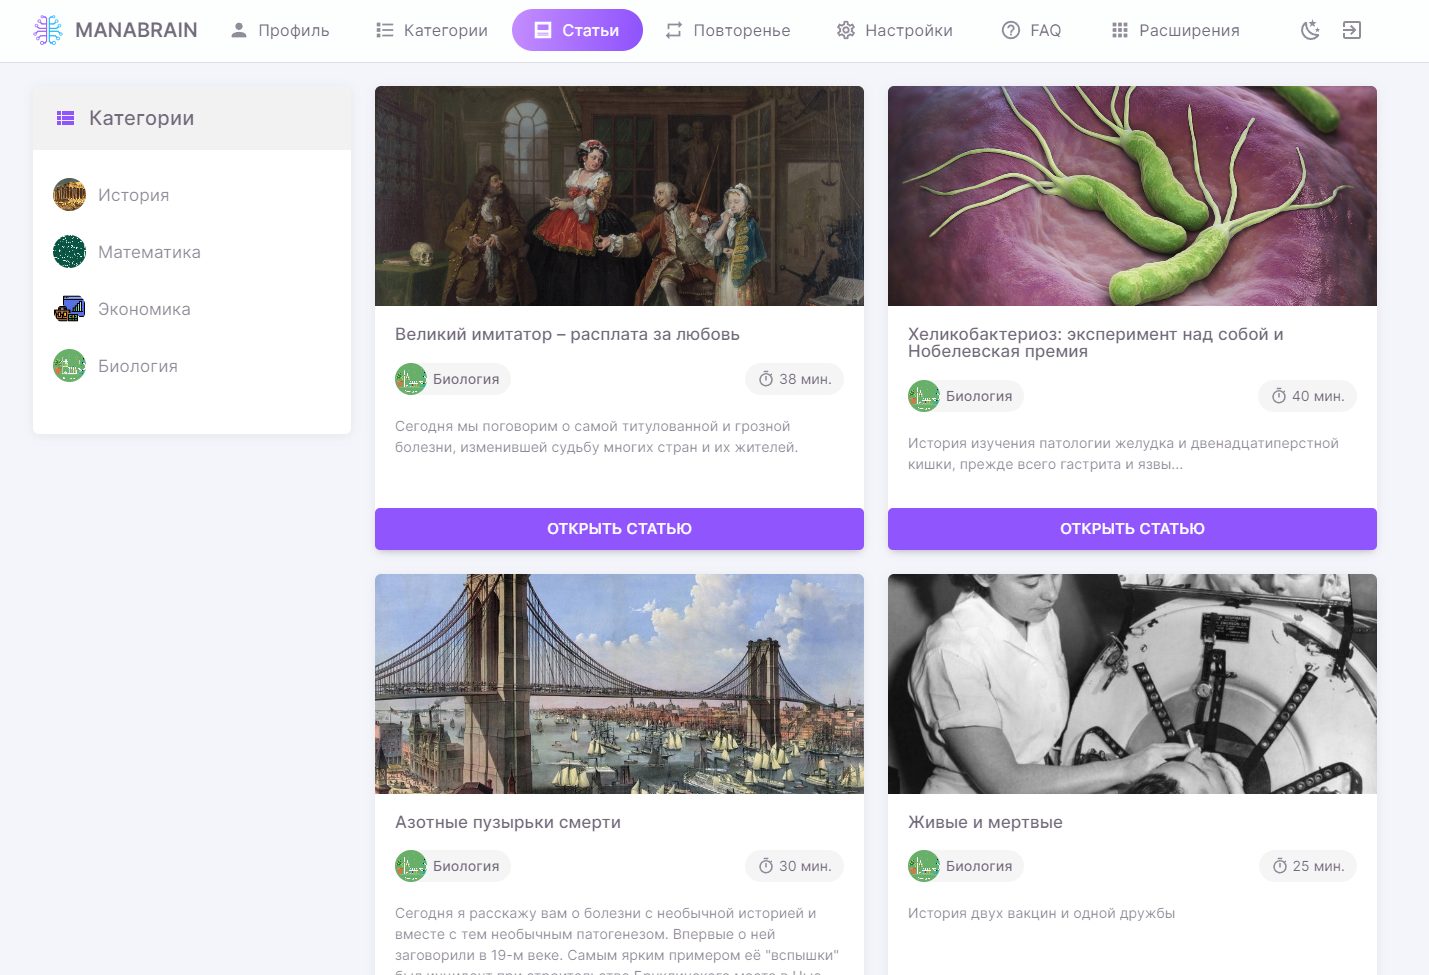Image resolution: width=1429 pixels, height=975 pixels.
Task: Click the Математика category avatar icon
Action: pos(70,252)
